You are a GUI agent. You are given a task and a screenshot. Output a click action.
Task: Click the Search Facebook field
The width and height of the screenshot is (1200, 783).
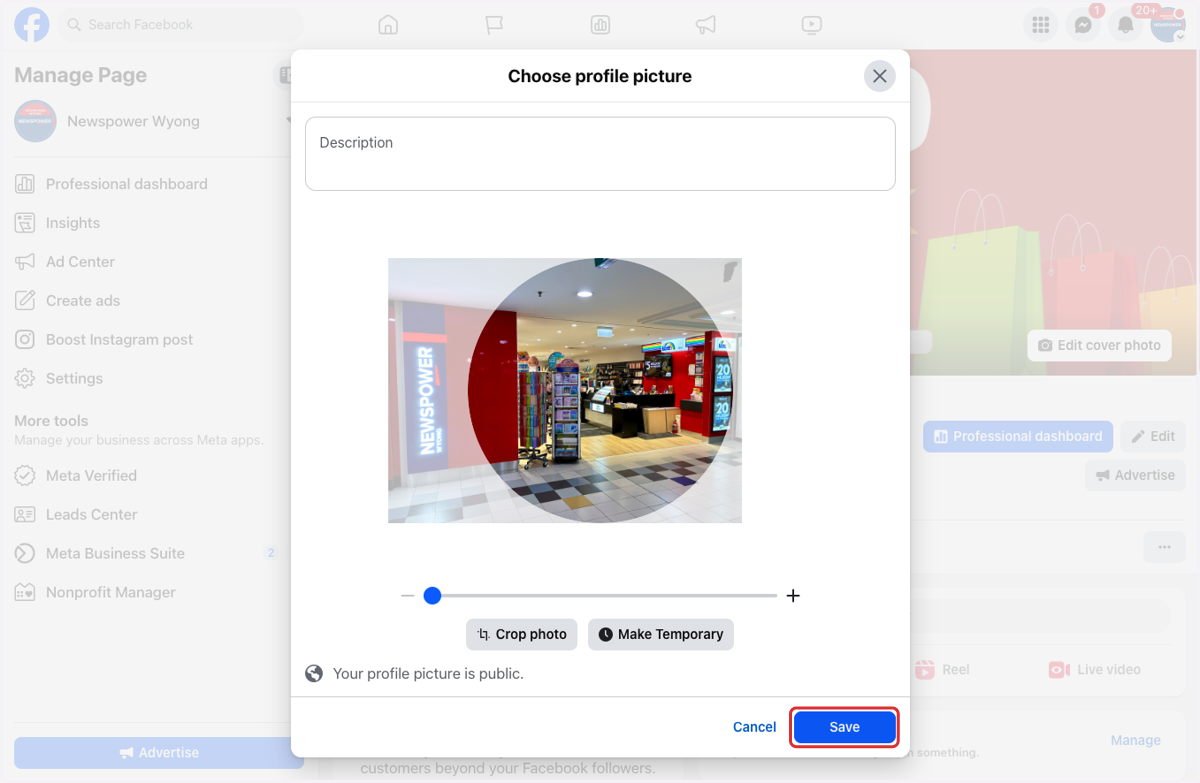point(180,24)
